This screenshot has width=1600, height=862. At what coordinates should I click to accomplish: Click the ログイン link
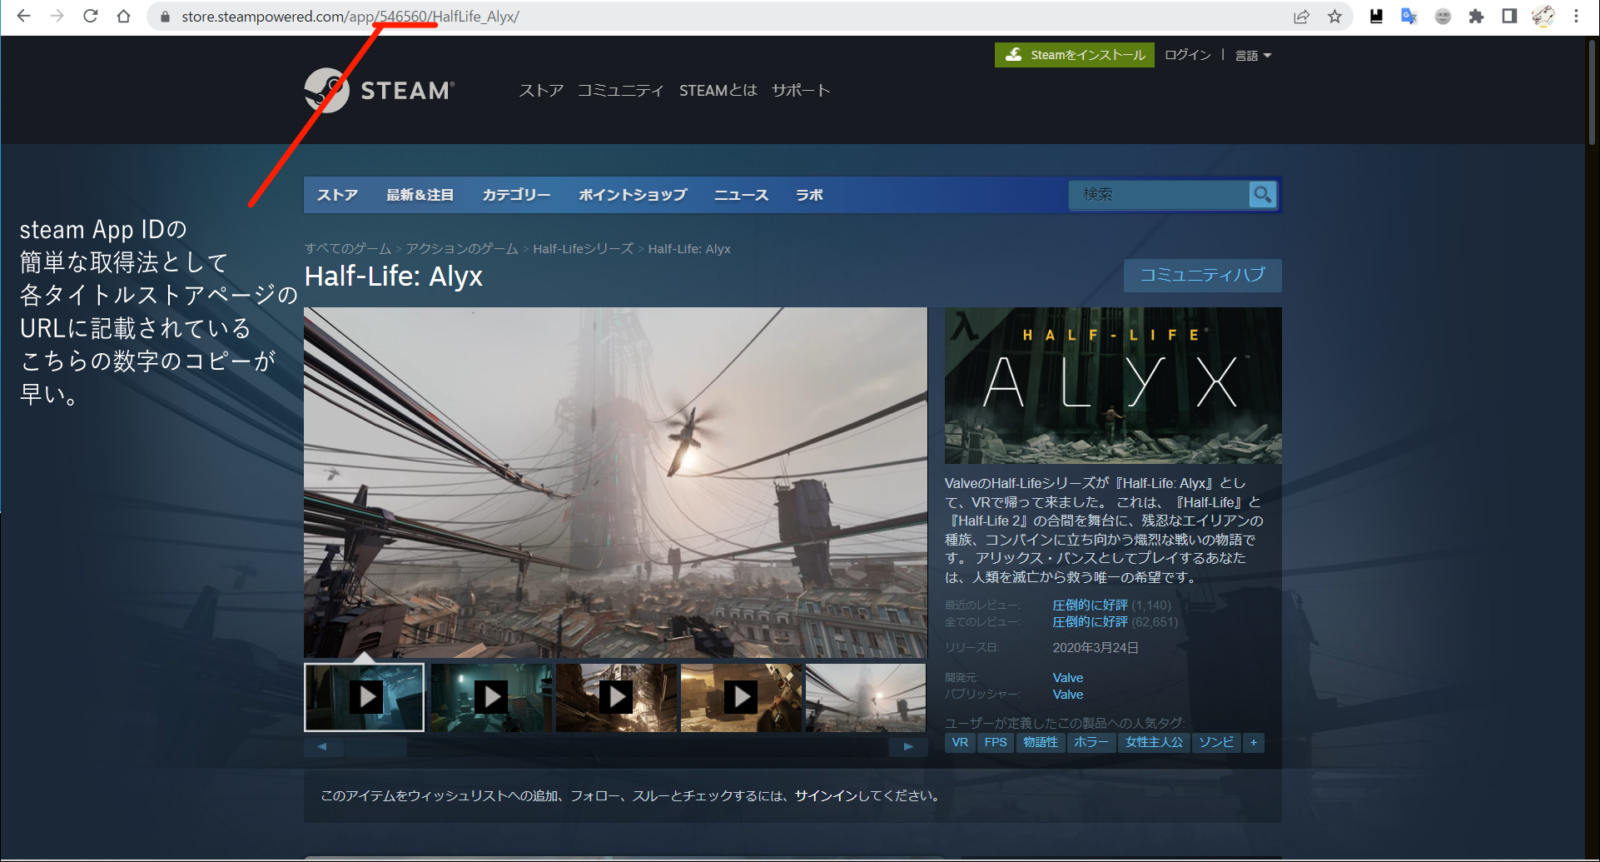tap(1187, 55)
